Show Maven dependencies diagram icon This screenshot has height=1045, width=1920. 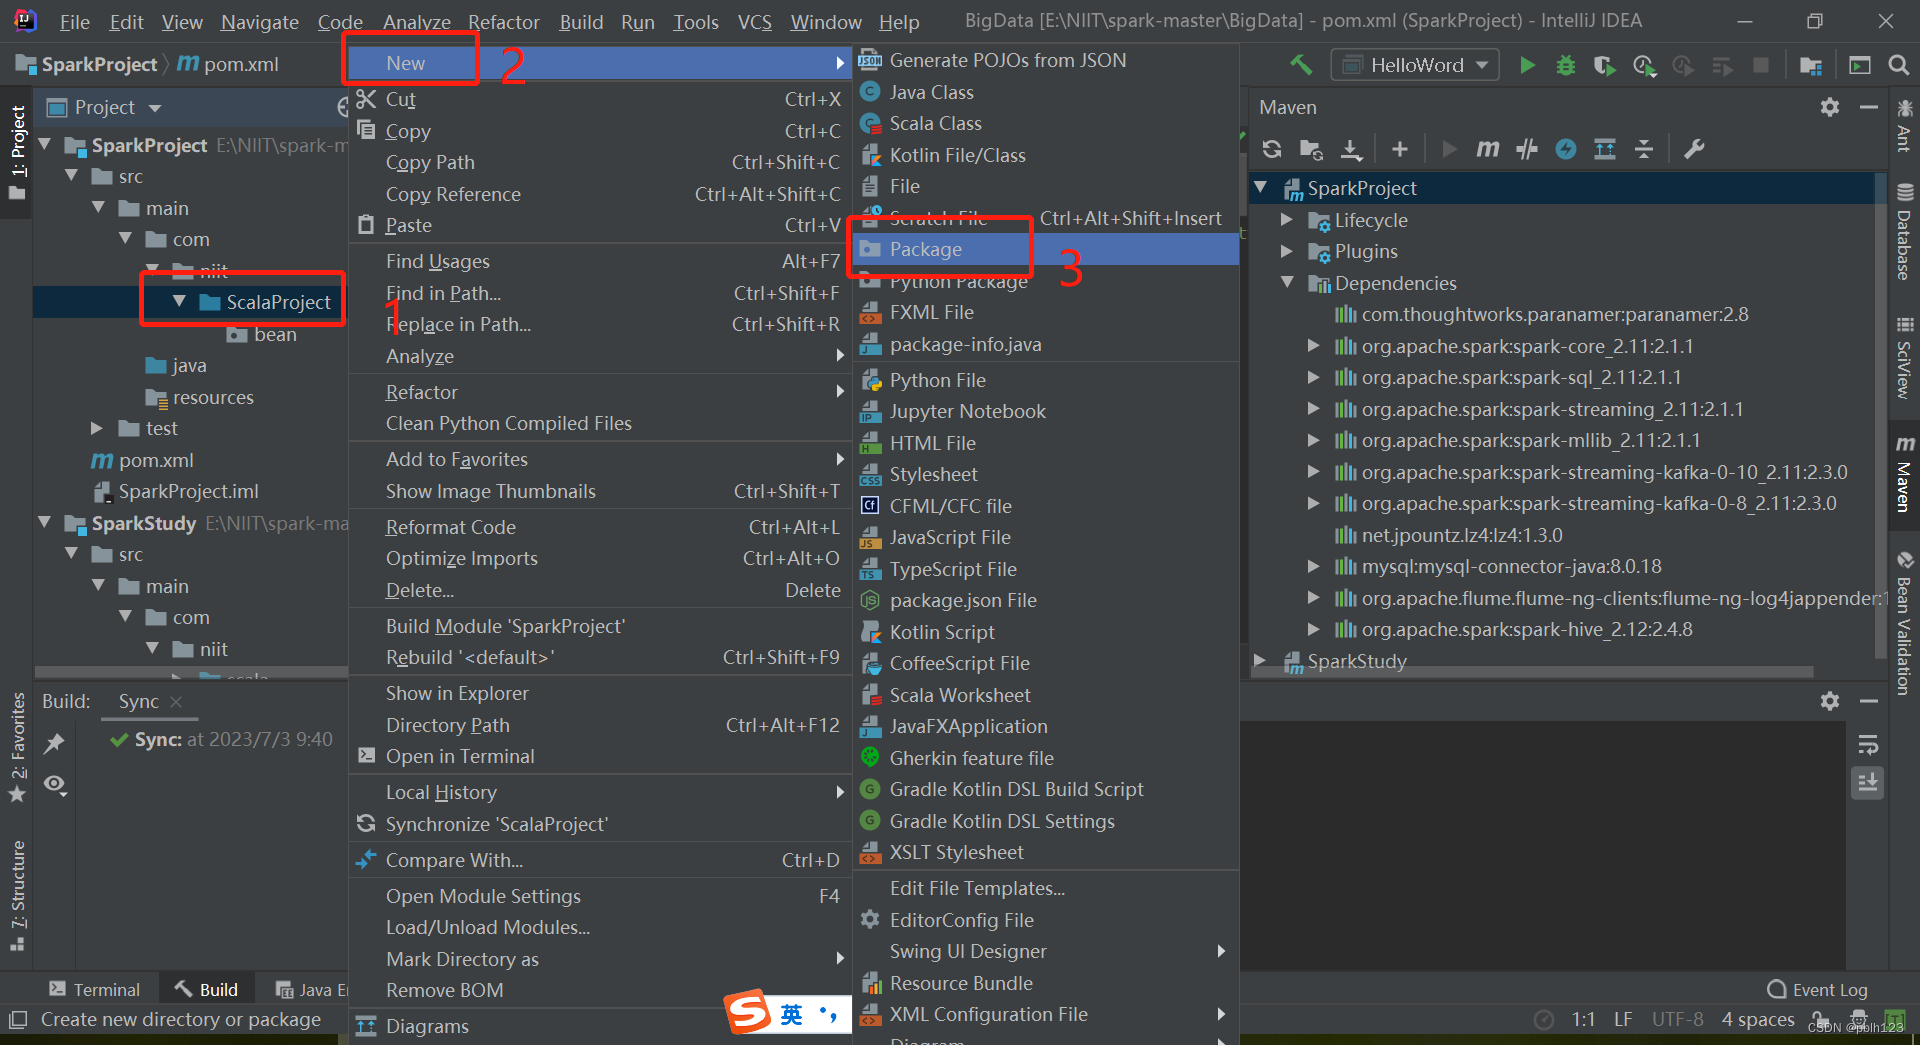(x=1605, y=149)
